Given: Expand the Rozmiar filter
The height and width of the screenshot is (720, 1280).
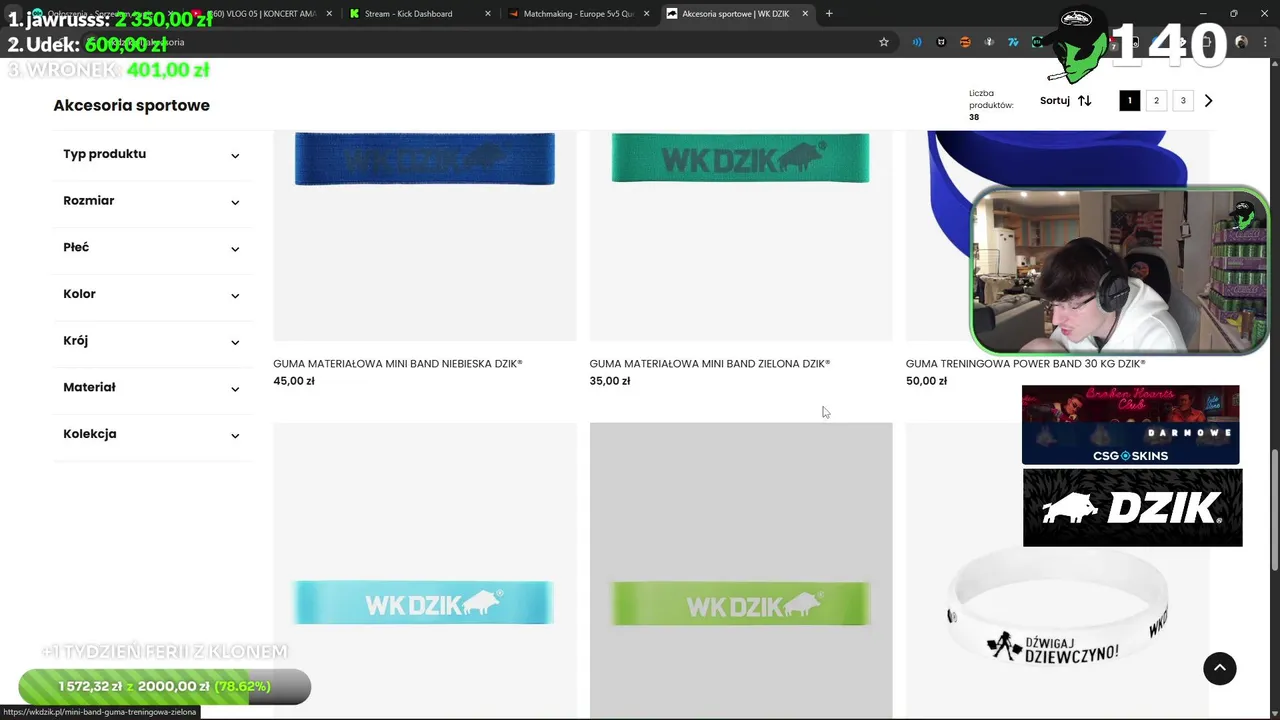Looking at the screenshot, I should pyautogui.click(x=152, y=201).
